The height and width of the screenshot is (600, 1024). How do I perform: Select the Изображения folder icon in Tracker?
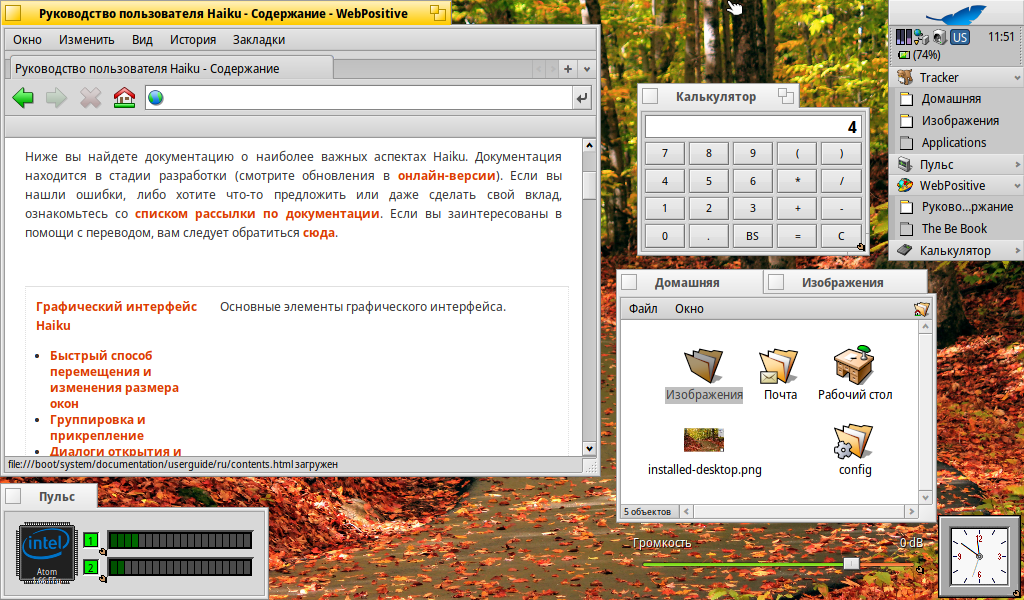tap(704, 368)
